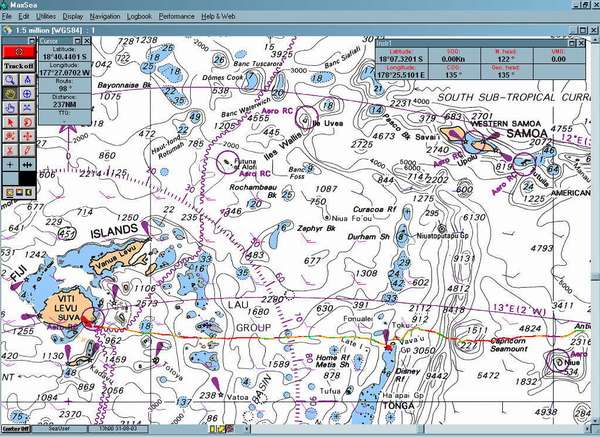Open the Navigation menu
This screenshot has width=600, height=437.
pos(105,16)
